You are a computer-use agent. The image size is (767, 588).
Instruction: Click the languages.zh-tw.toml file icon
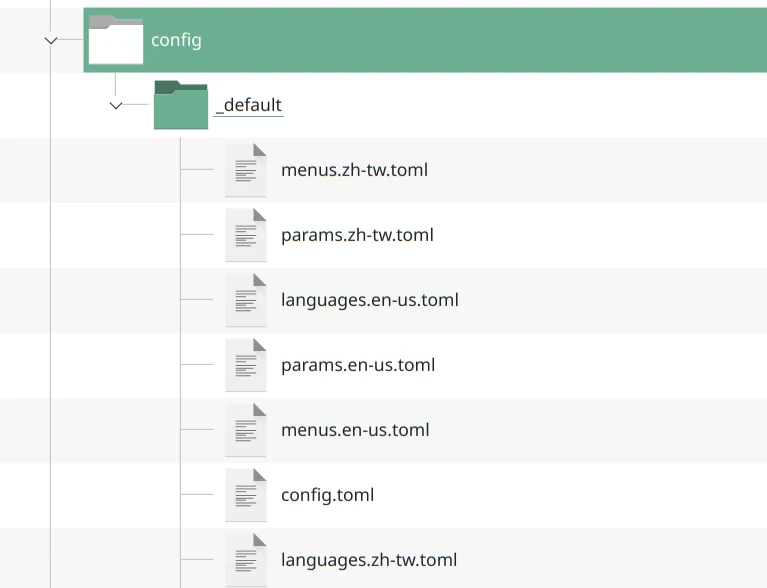point(246,560)
